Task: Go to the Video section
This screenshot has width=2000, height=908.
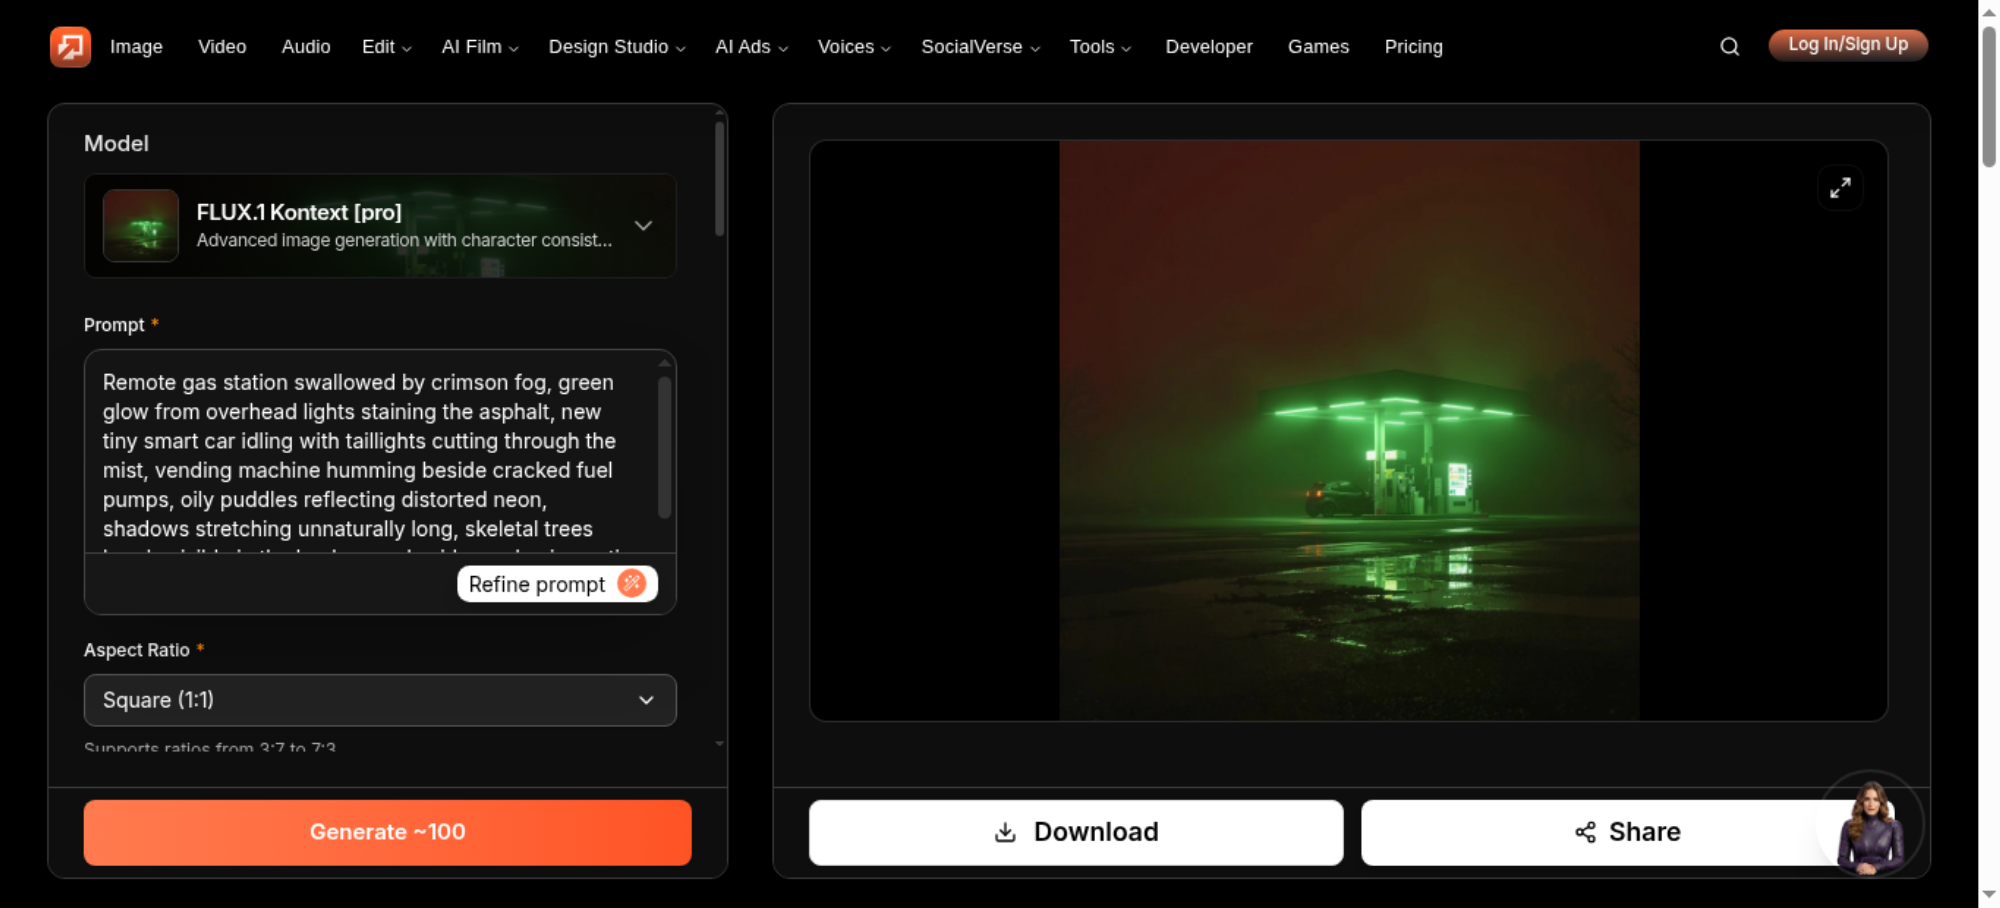Action: tap(222, 47)
